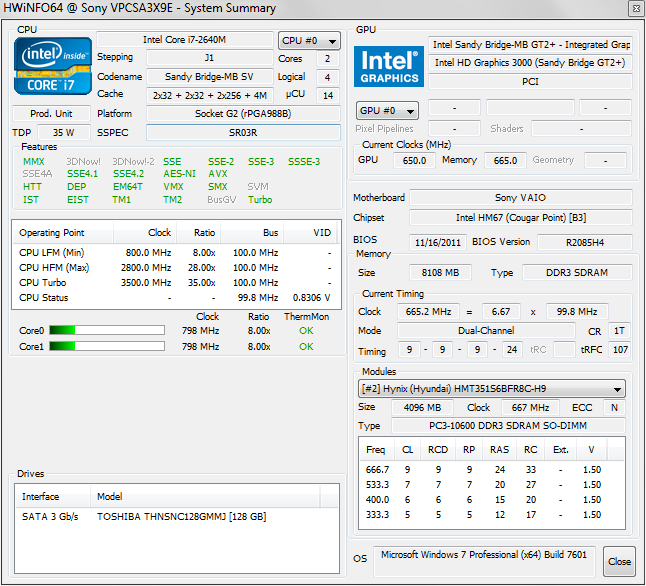Select the 533.3 frequency timing row
Image resolution: width=646 pixels, height=586 pixels.
coord(492,485)
